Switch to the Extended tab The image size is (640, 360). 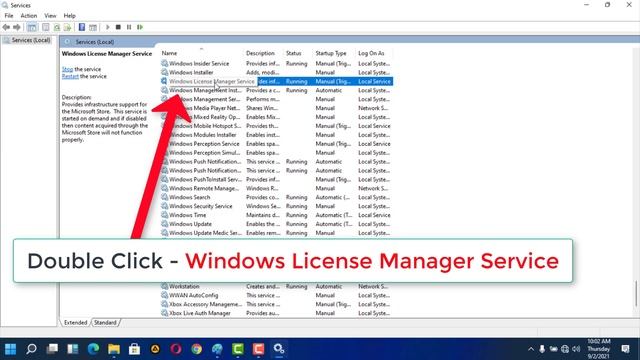76,322
